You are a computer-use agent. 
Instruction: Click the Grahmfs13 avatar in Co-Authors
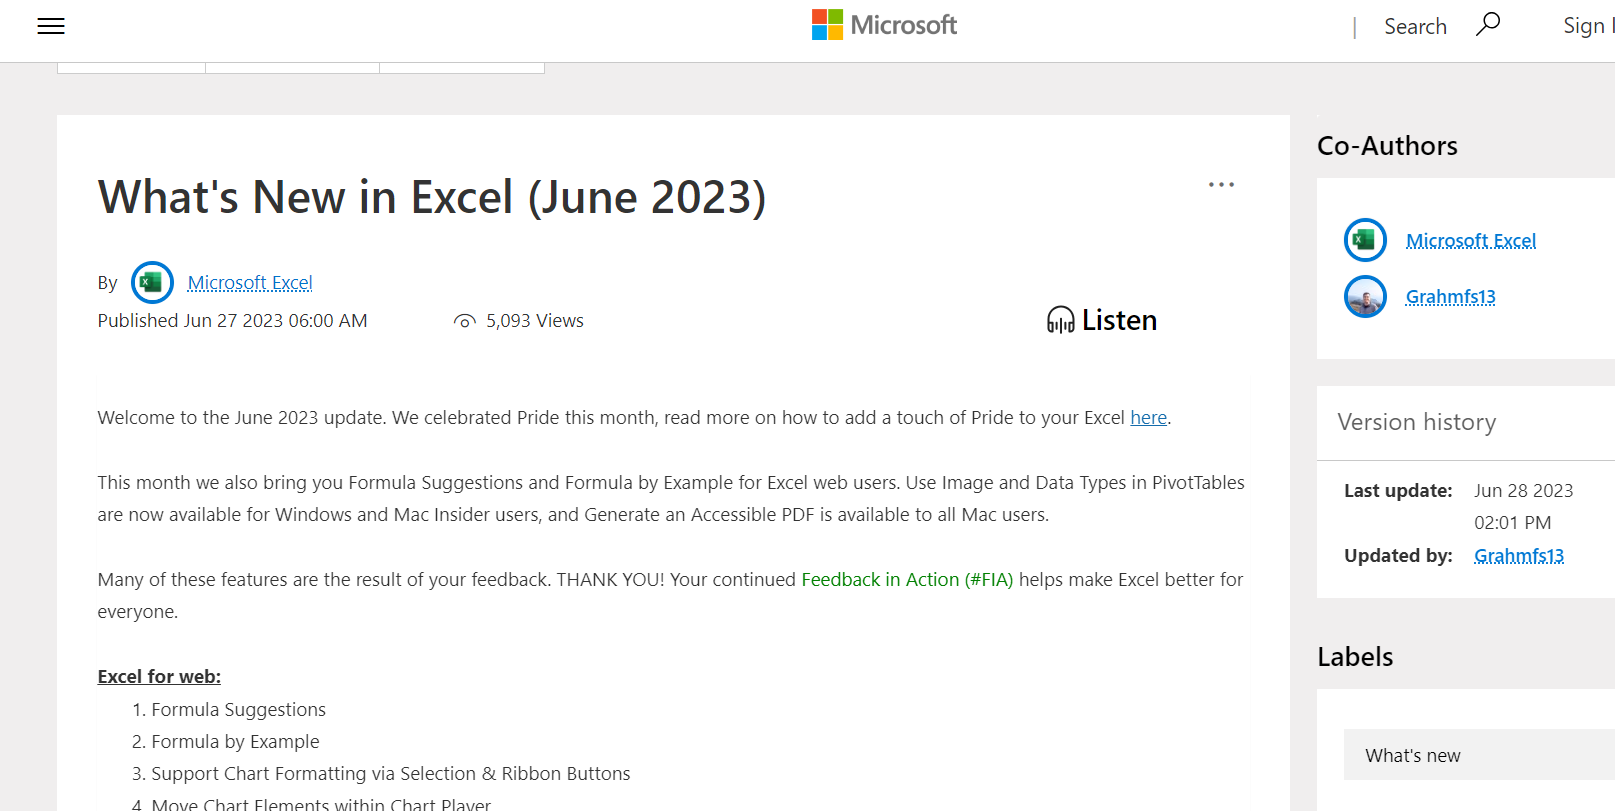1365,296
